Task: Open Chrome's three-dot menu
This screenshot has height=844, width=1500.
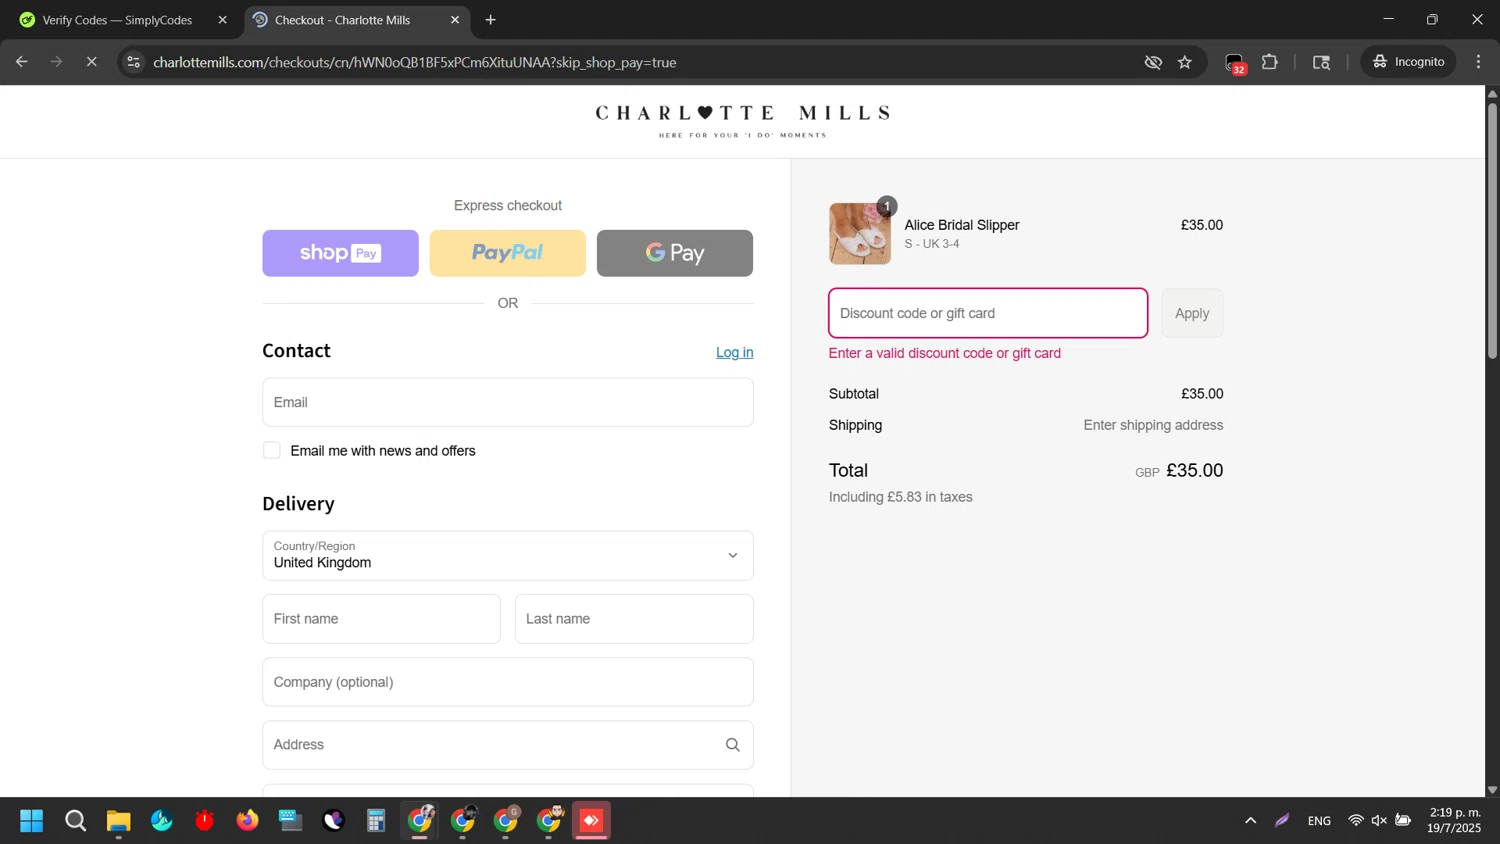Action: pos(1479,62)
